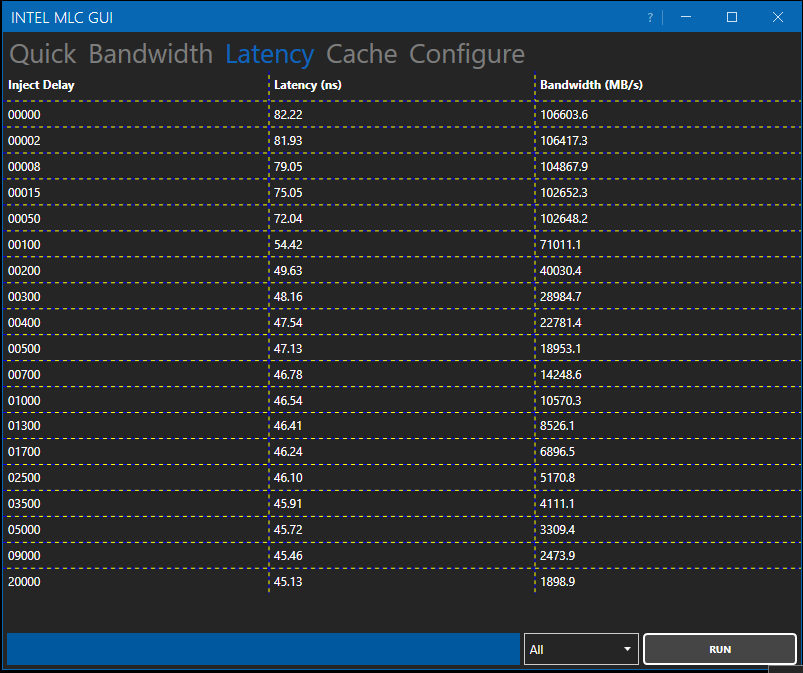Select latency value 79.05

pyautogui.click(x=288, y=167)
